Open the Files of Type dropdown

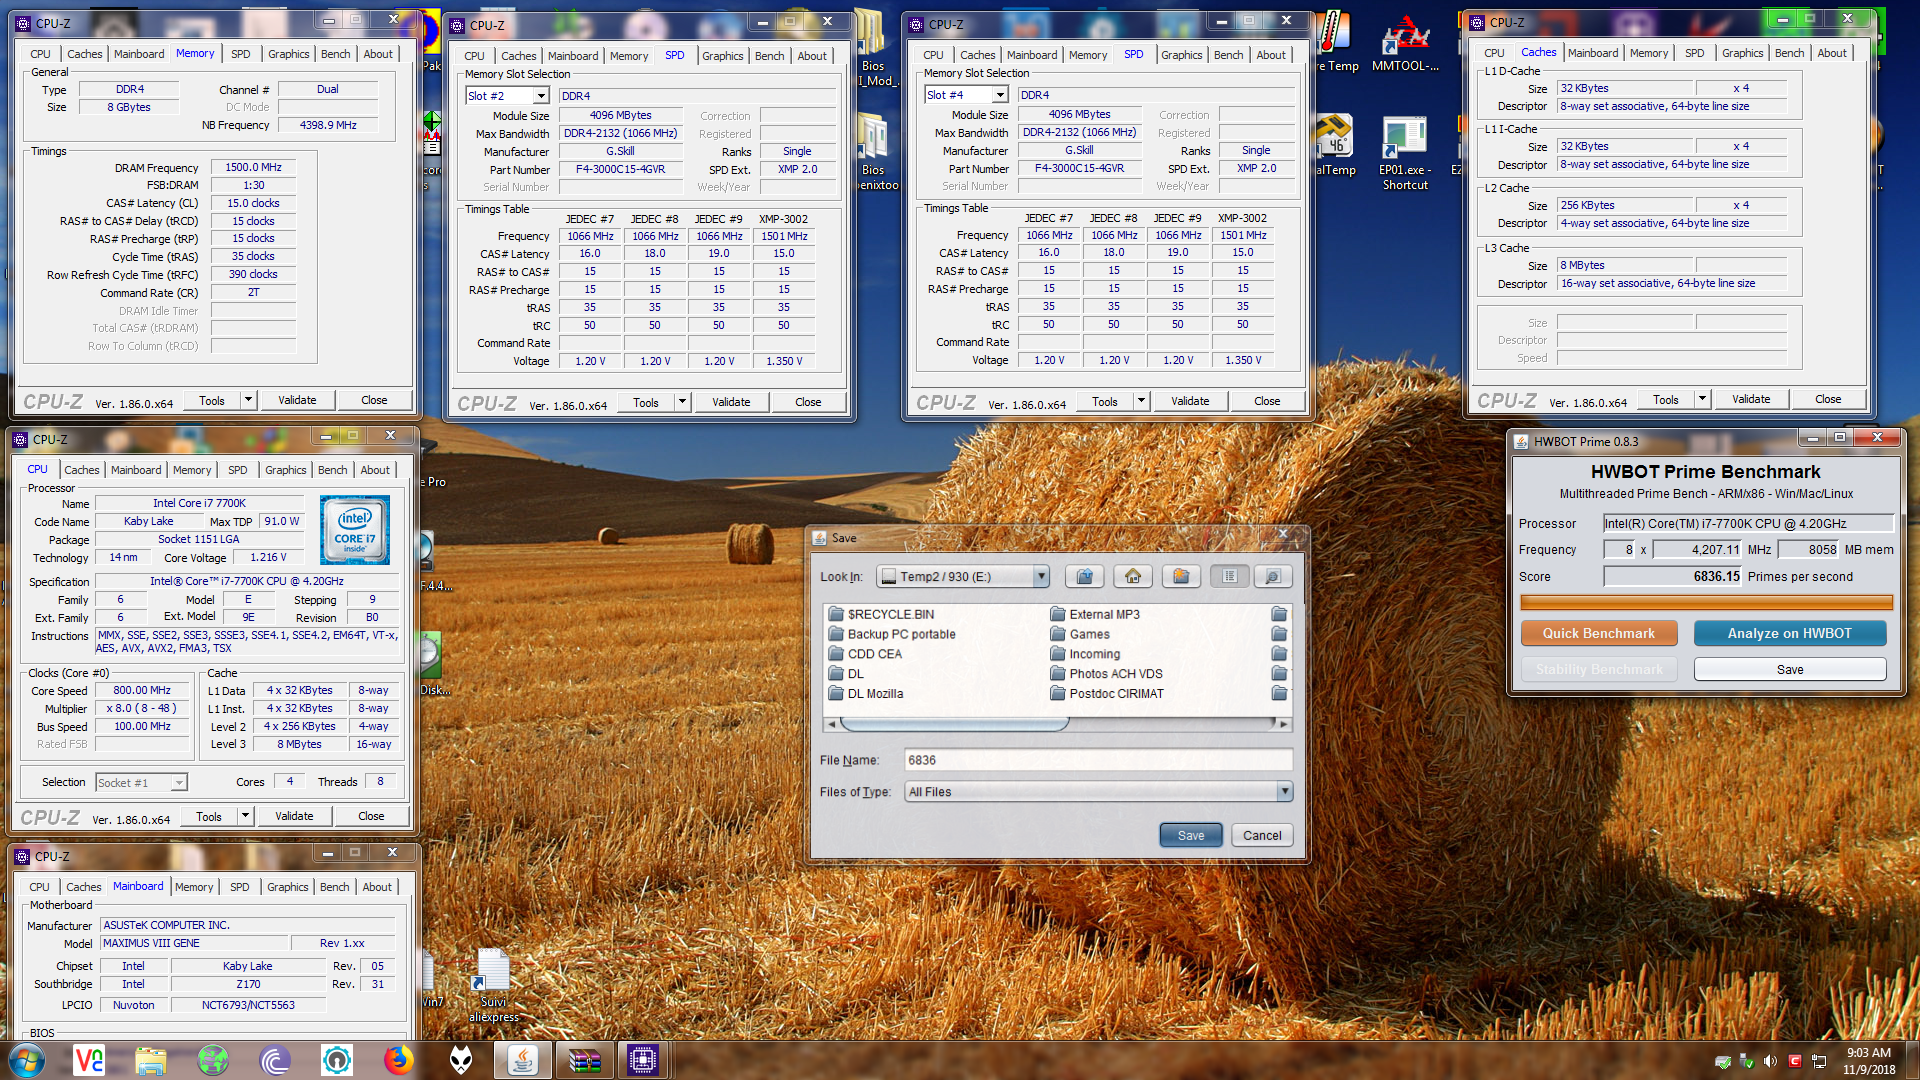pyautogui.click(x=1284, y=792)
